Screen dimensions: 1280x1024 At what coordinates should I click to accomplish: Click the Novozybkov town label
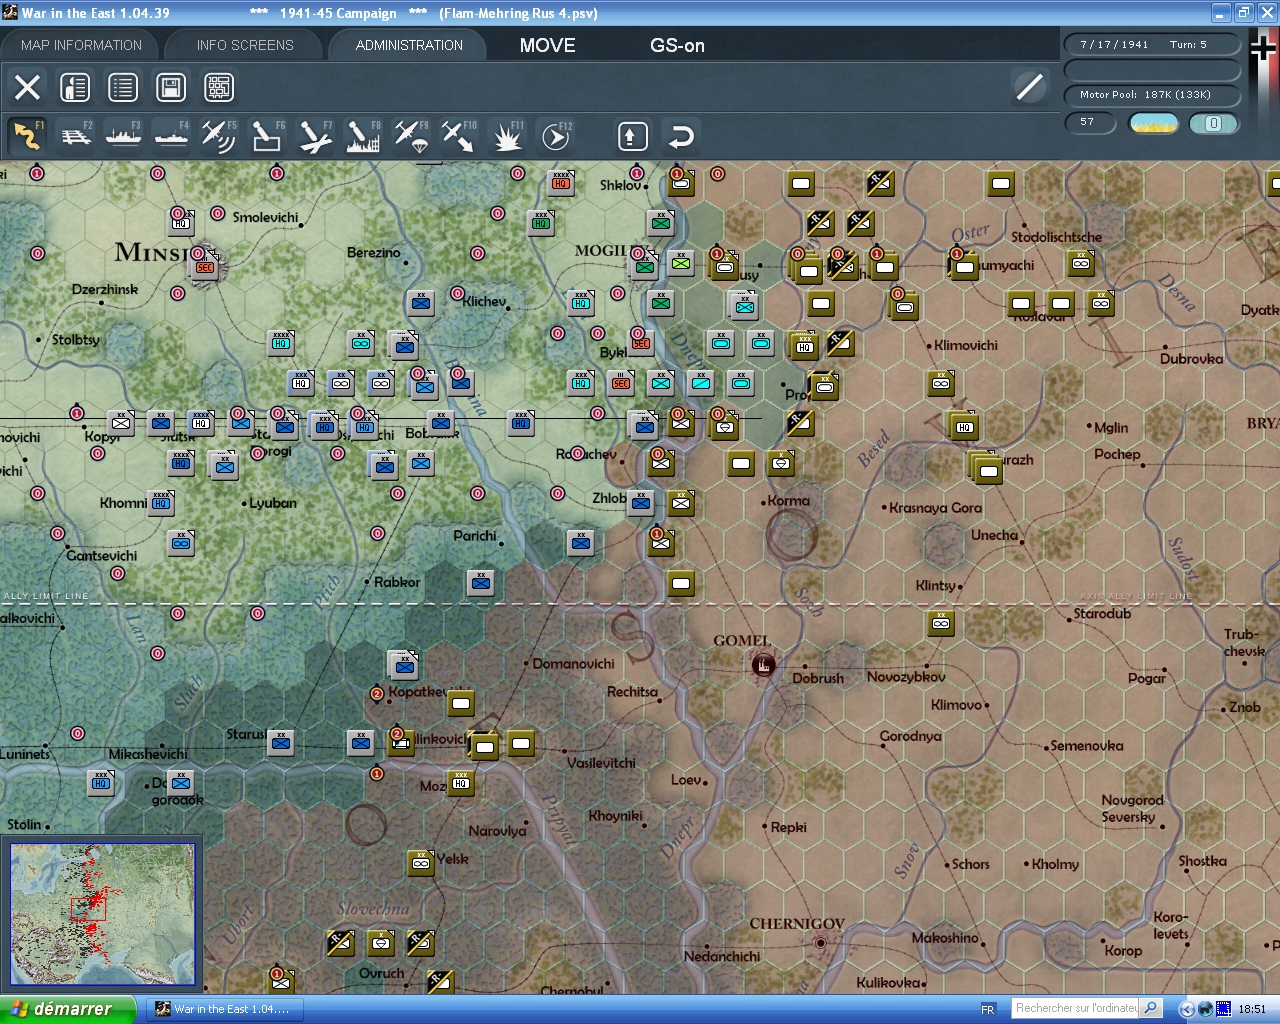(906, 677)
